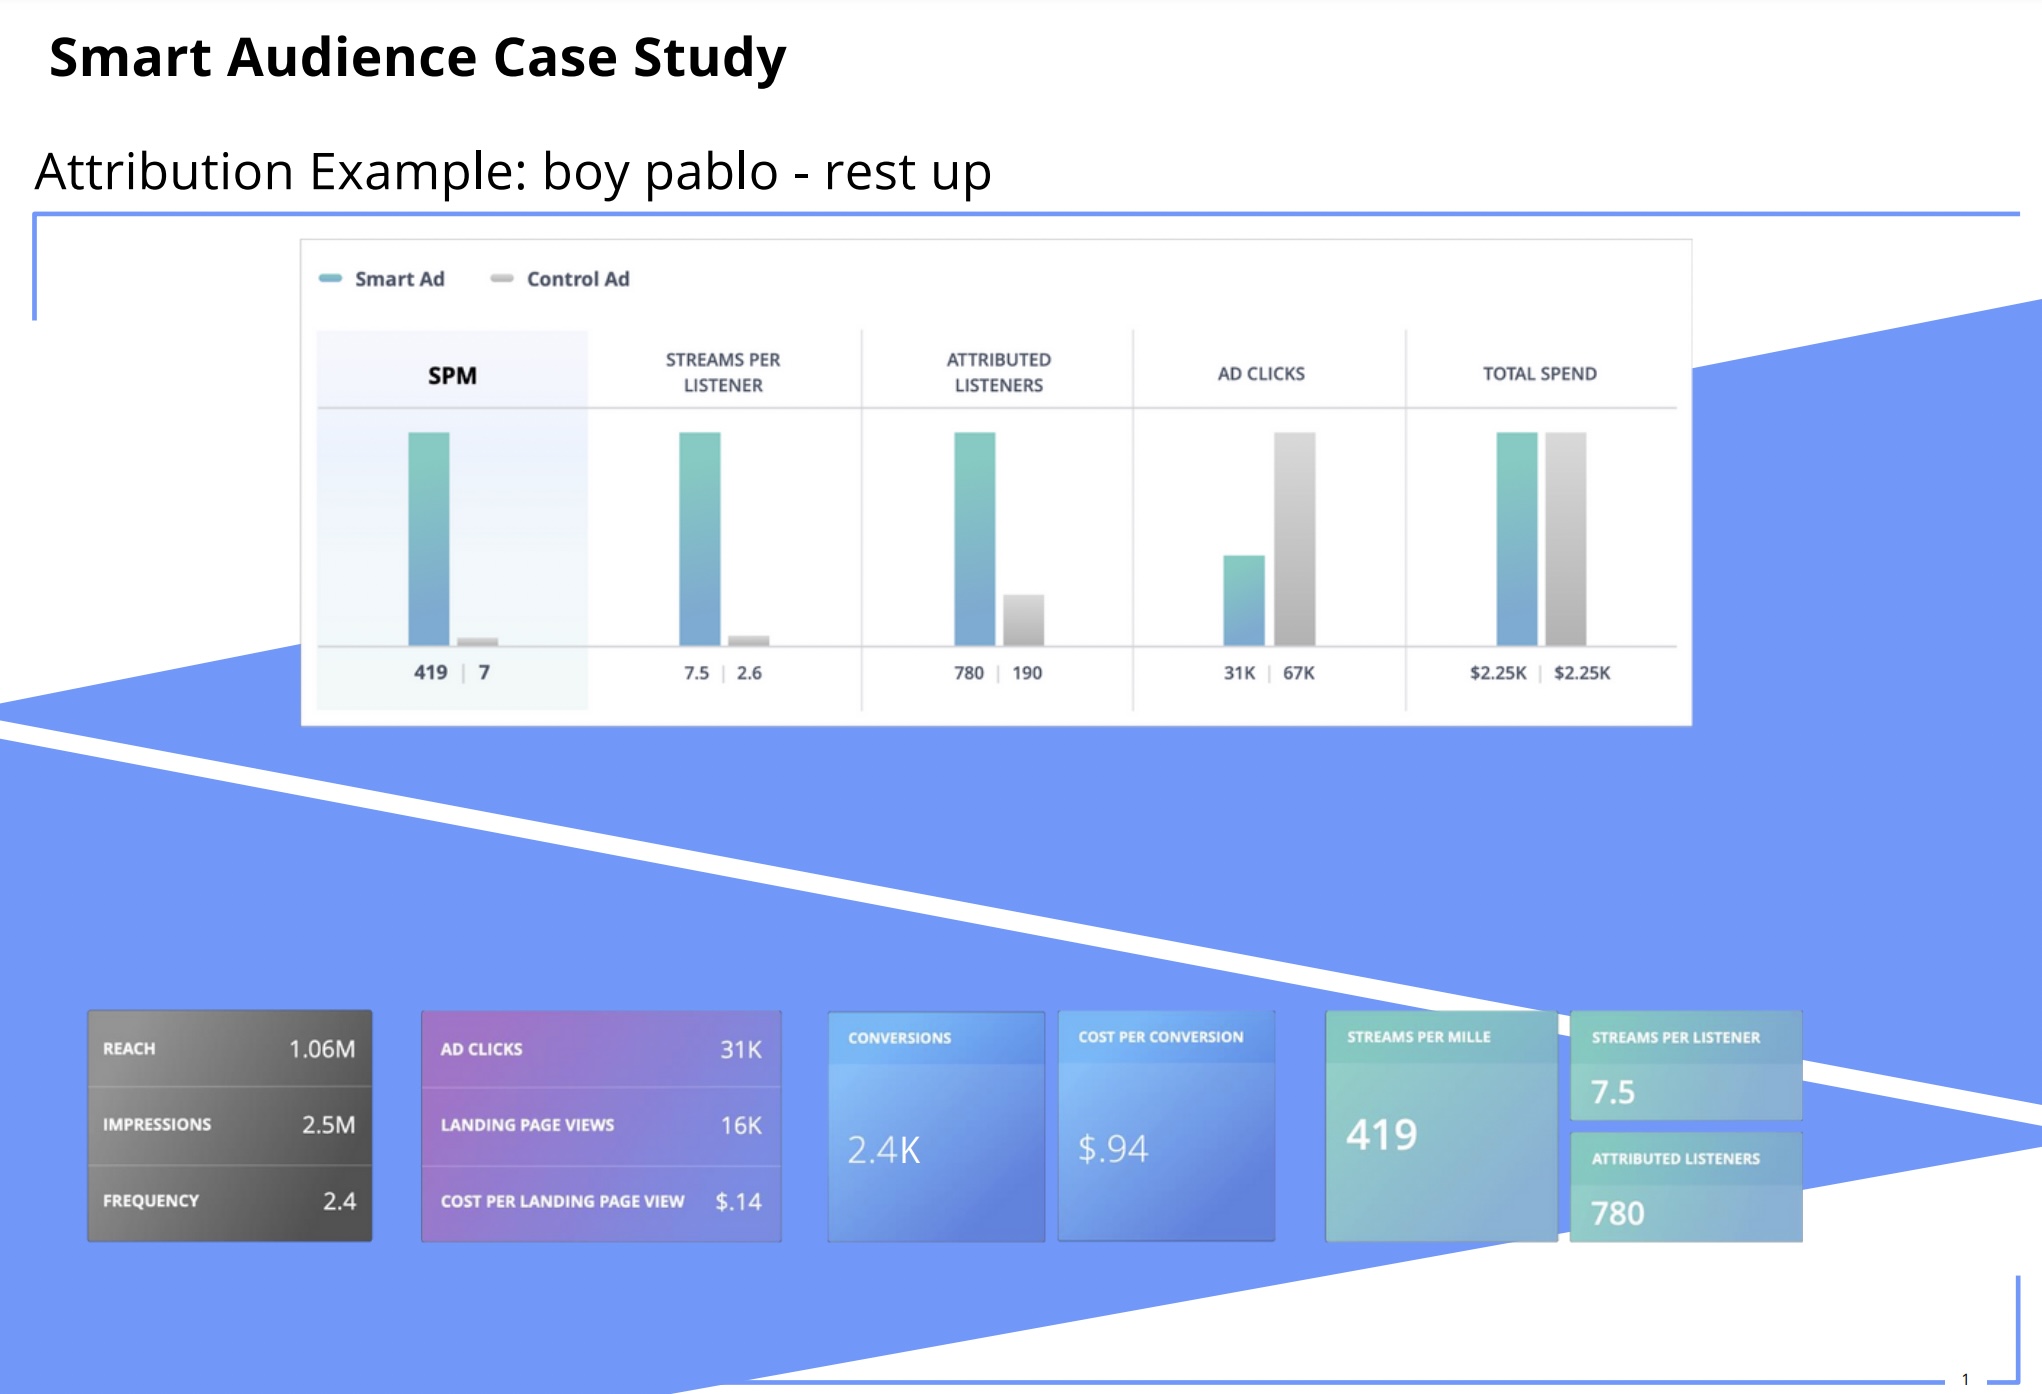
Task: Click the $.94 cost per conversion value
Action: click(x=1113, y=1148)
